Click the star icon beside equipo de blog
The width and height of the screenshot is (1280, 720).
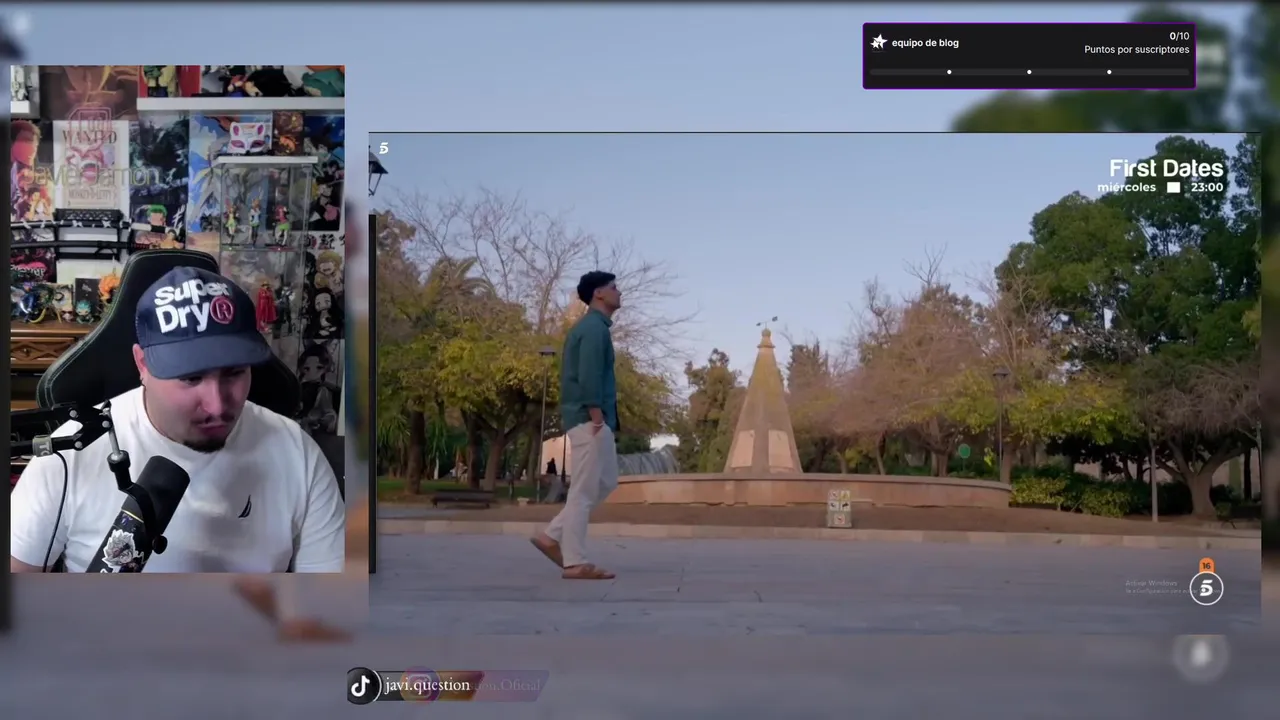coord(878,42)
